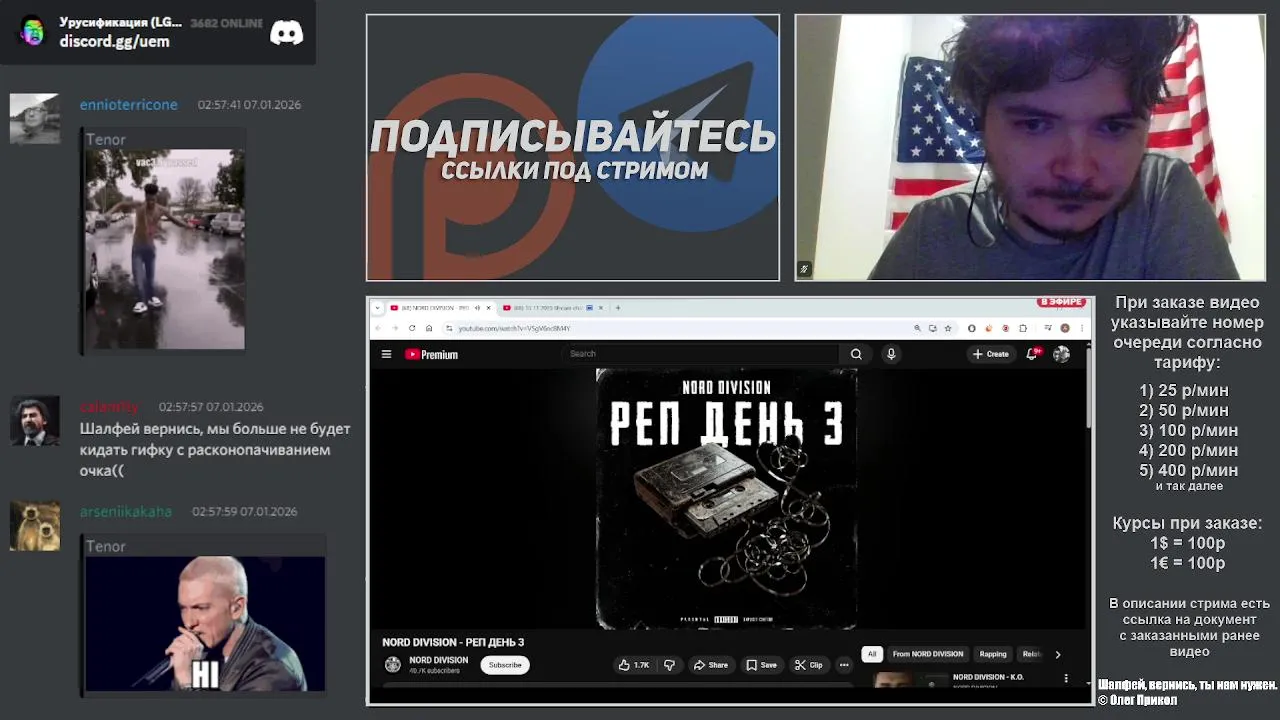The height and width of the screenshot is (720, 1280).
Task: Bookmark this page with star icon
Action: click(x=948, y=328)
